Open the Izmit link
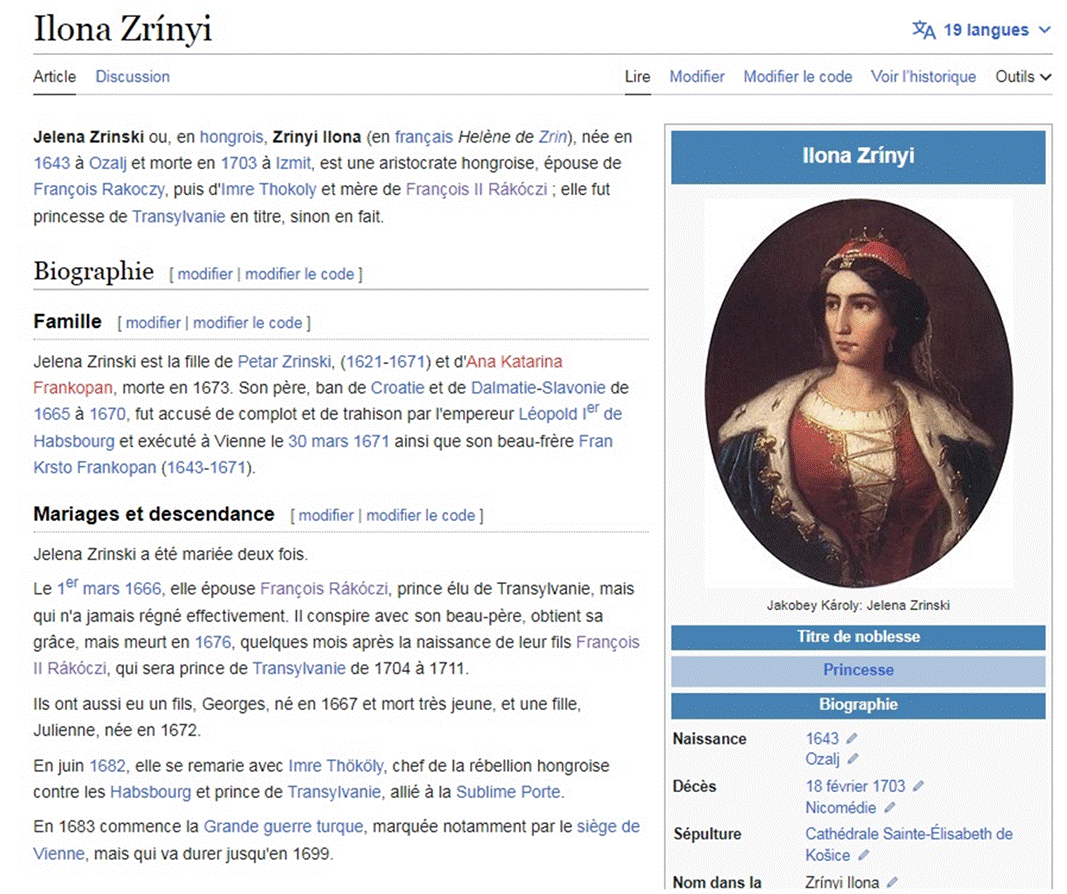The image size is (1067, 894). click(x=293, y=163)
